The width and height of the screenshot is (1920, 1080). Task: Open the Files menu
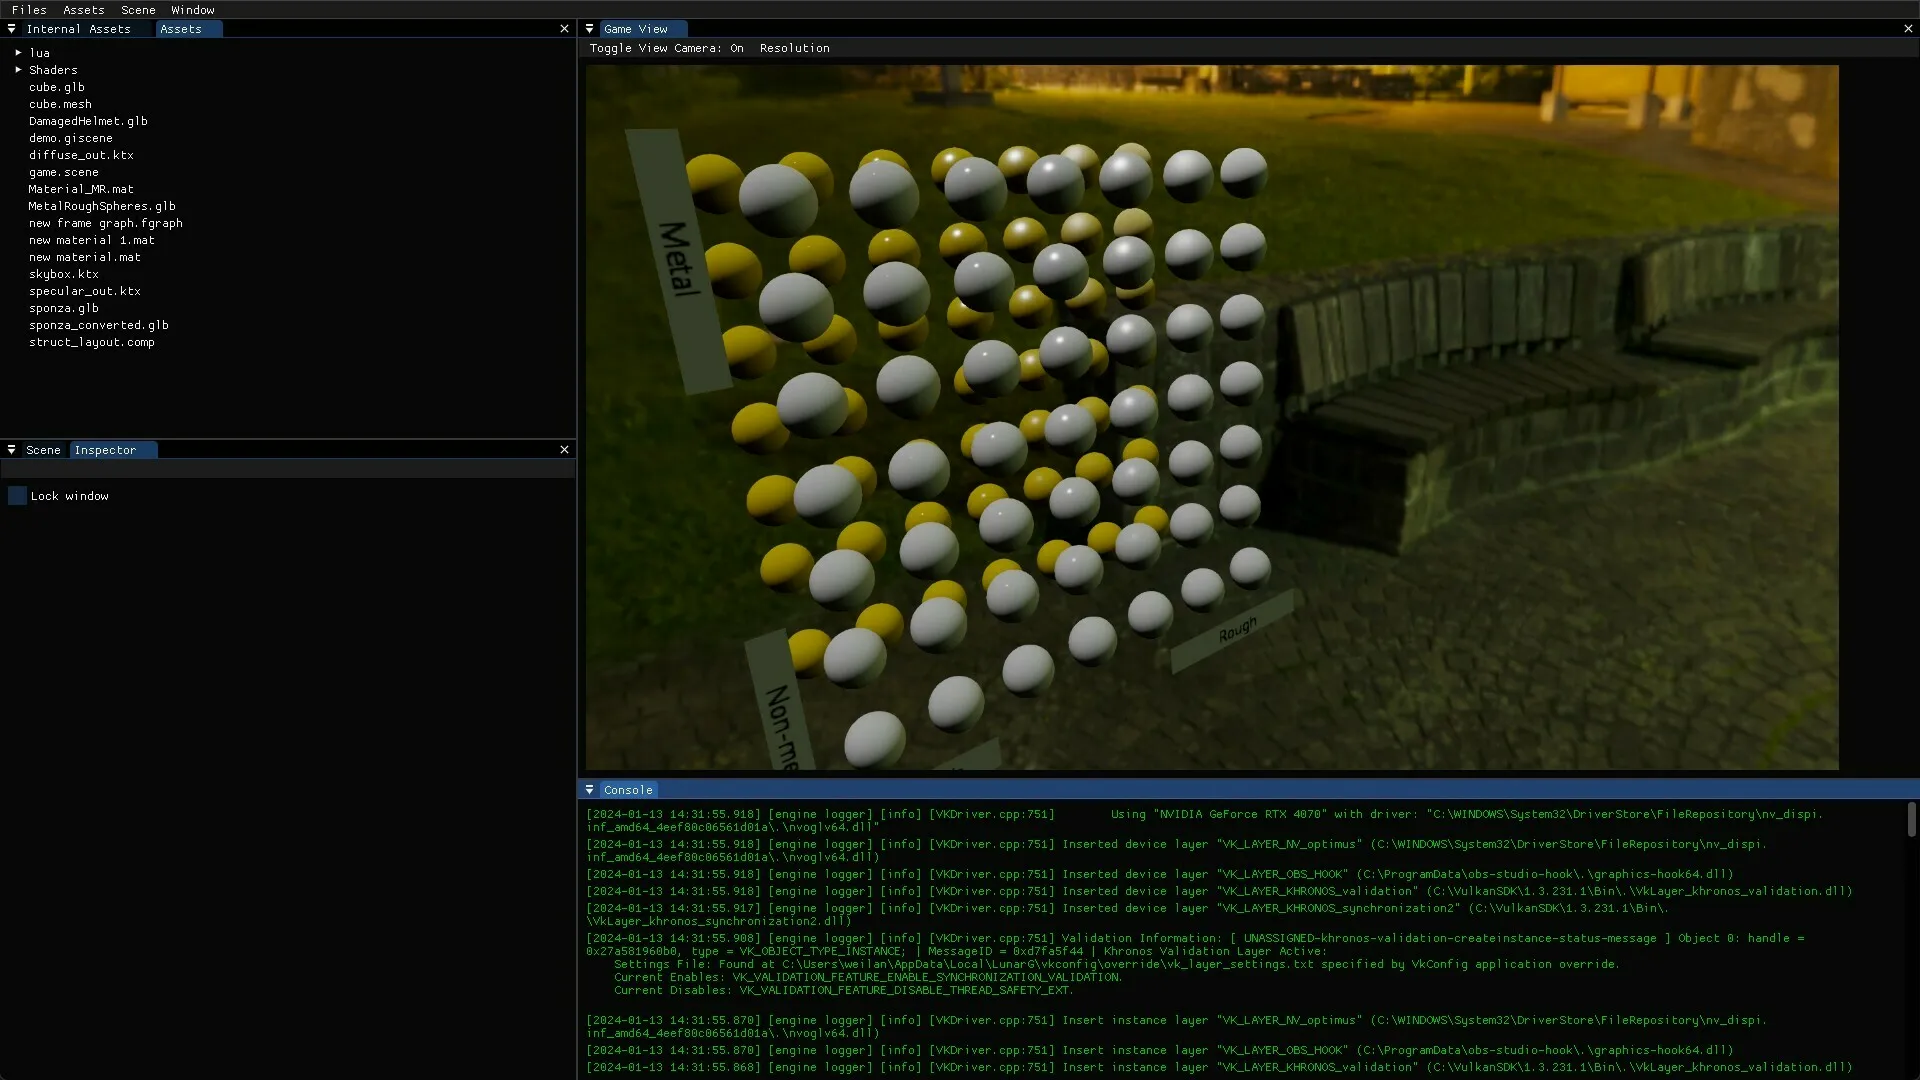(29, 10)
